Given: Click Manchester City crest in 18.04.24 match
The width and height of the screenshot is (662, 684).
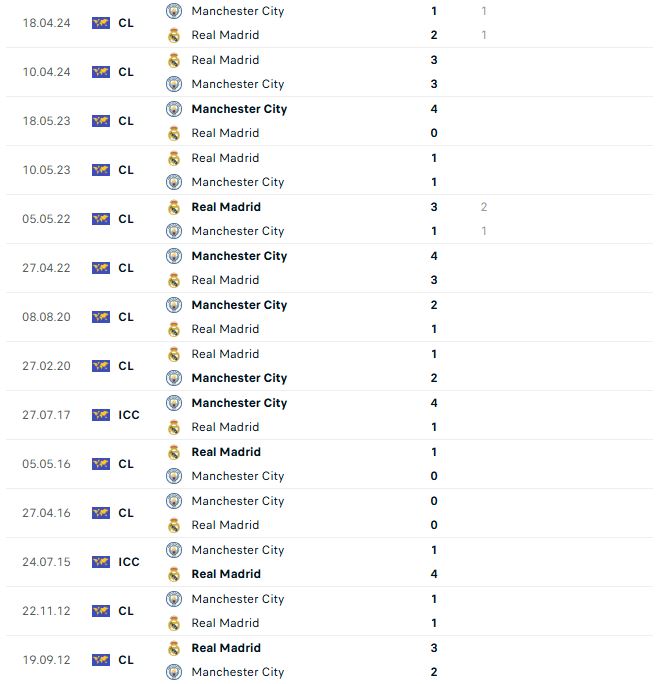Looking at the screenshot, I should 174,11.
